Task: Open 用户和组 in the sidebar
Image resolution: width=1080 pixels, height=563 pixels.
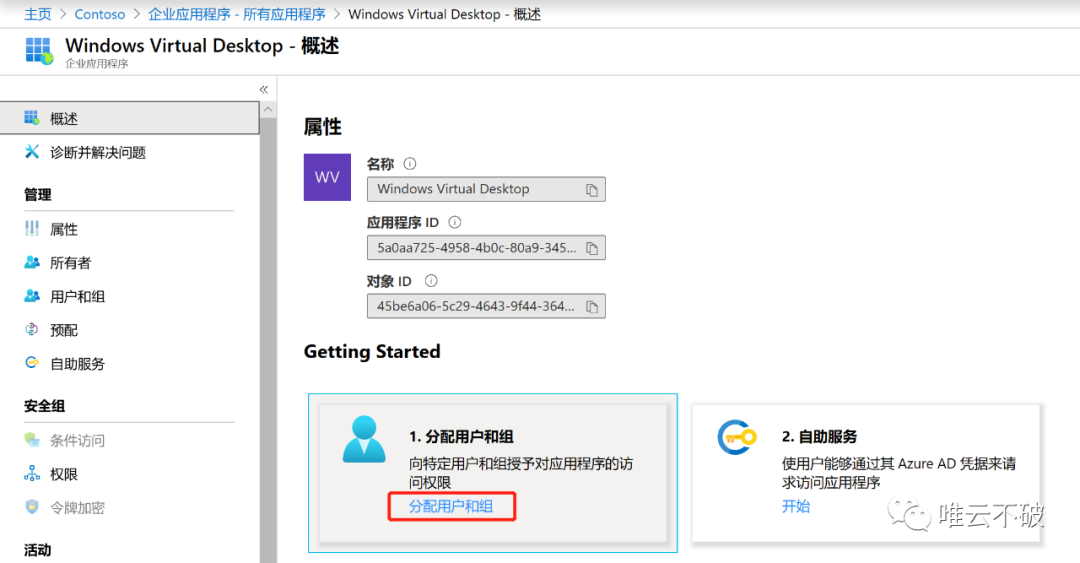Action: coord(77,297)
